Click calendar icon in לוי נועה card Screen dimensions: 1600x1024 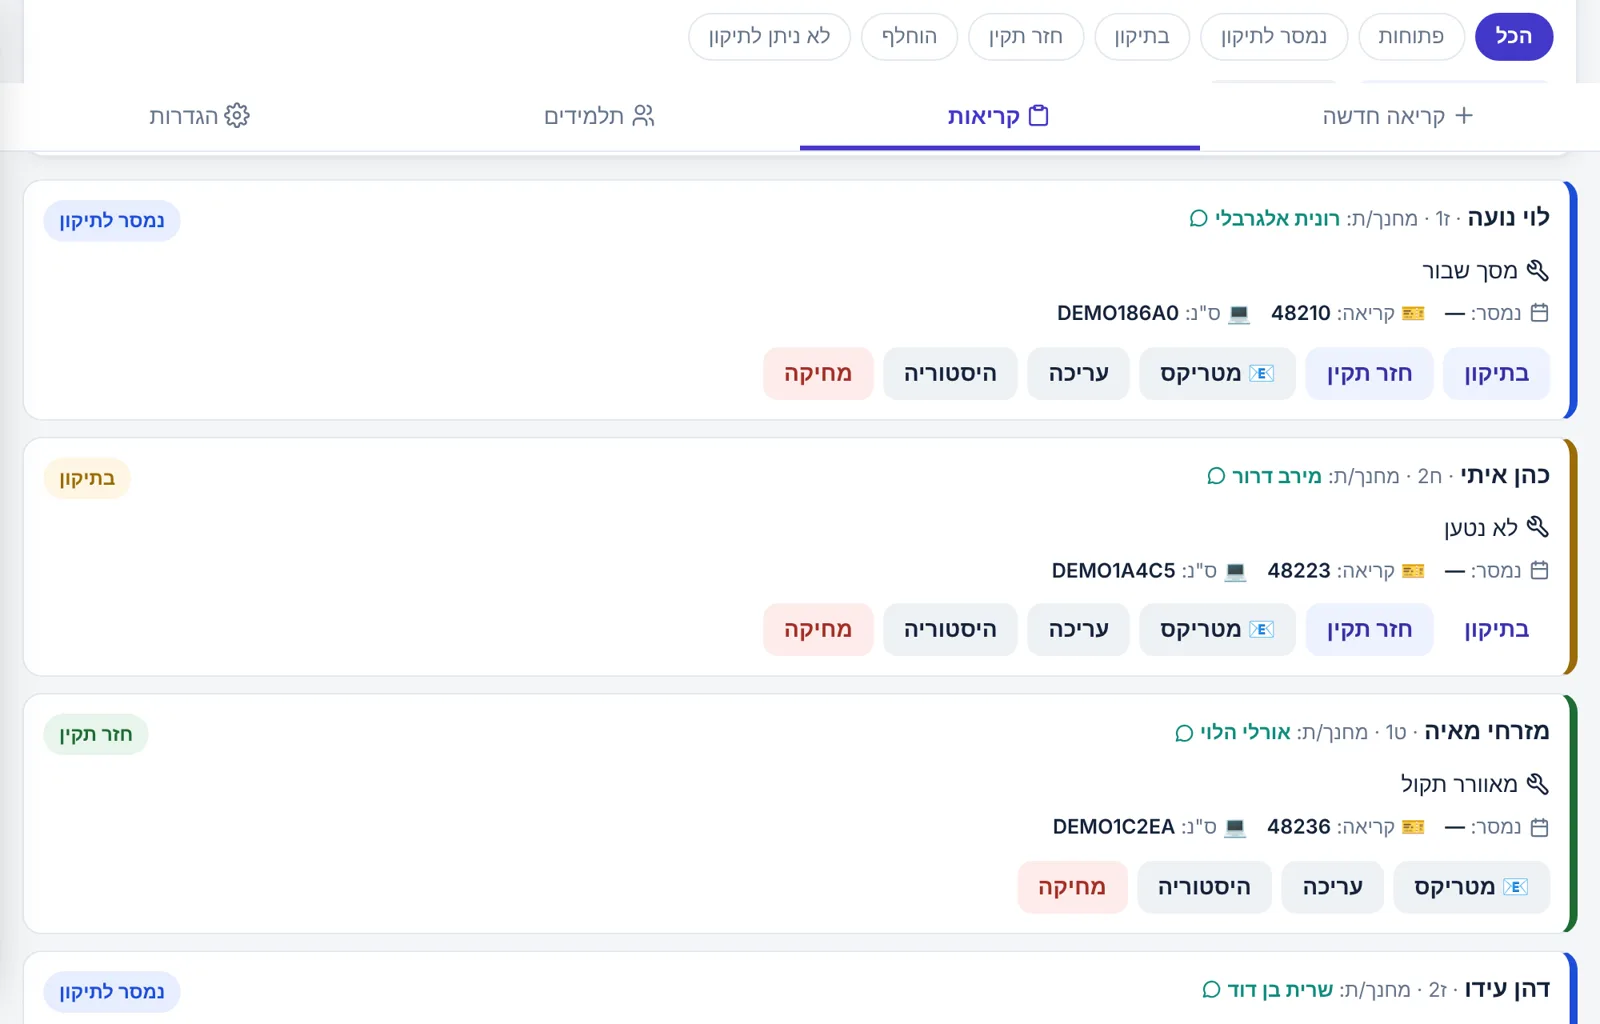(x=1540, y=313)
